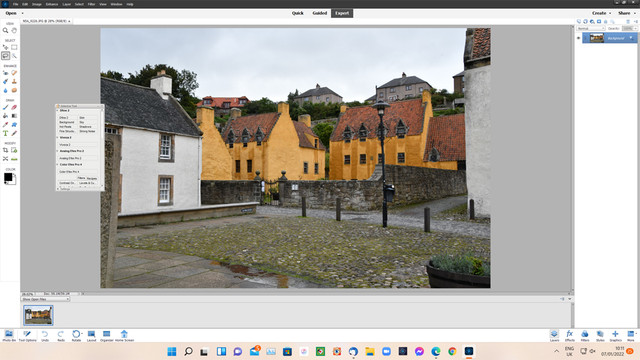The image size is (640, 360).
Task: Toggle visibility of the Background layer
Action: click(578, 38)
